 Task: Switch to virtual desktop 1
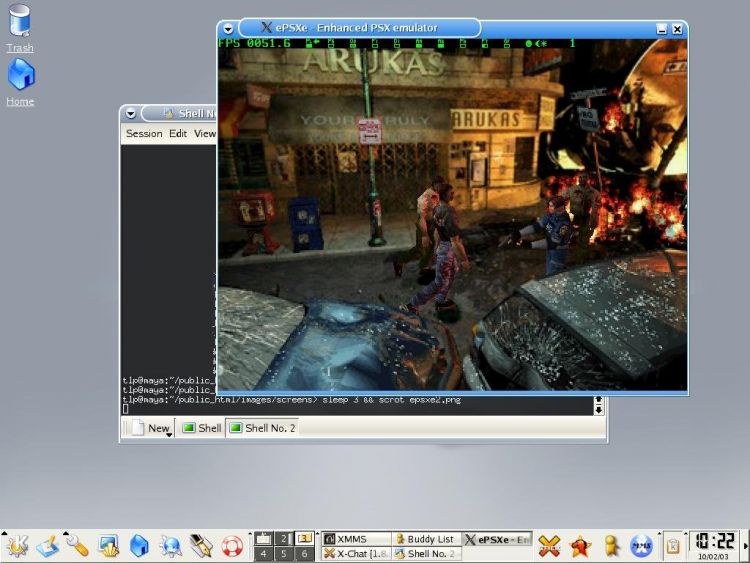coord(263,539)
